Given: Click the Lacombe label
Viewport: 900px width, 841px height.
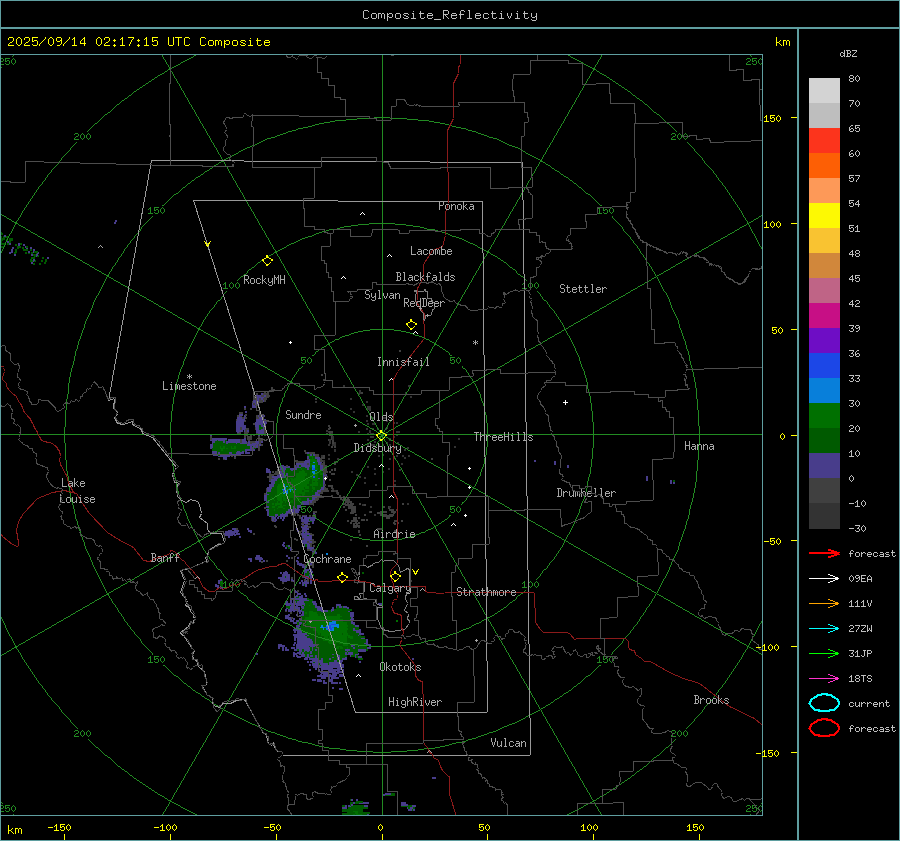Looking at the screenshot, I should coord(431,251).
